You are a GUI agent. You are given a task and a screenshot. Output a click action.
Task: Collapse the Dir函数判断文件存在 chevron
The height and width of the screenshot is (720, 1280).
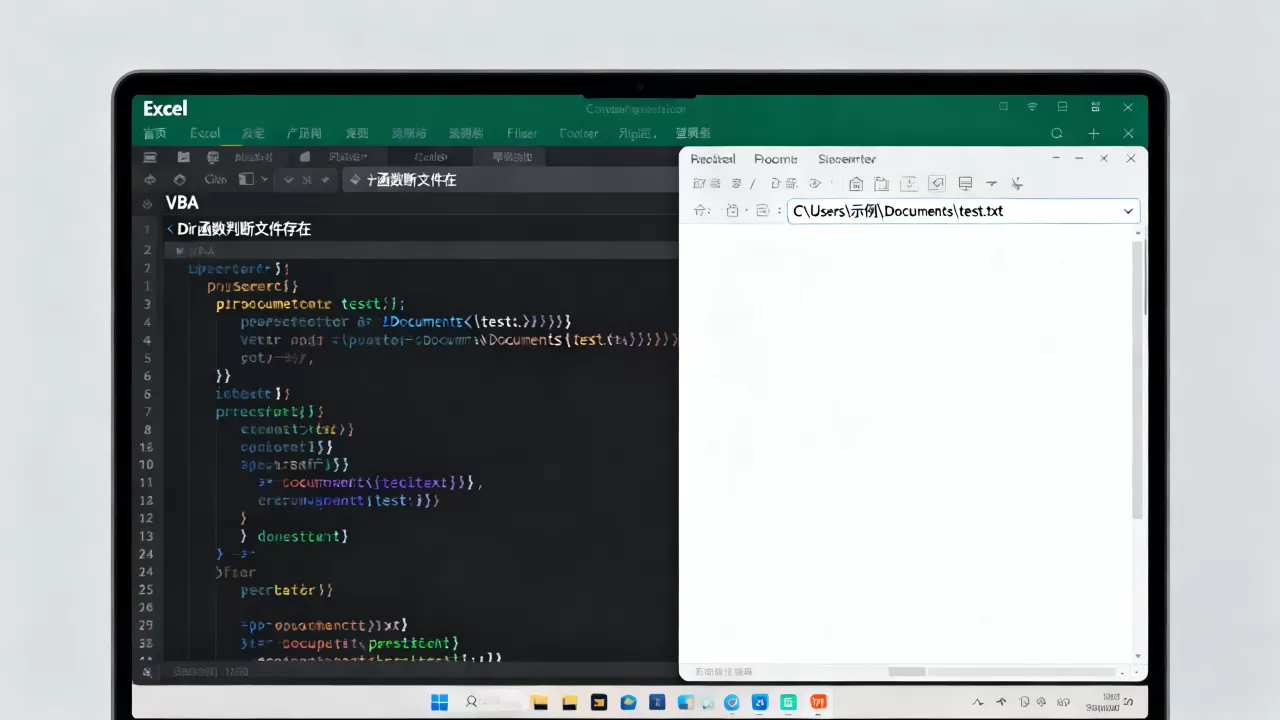point(170,229)
